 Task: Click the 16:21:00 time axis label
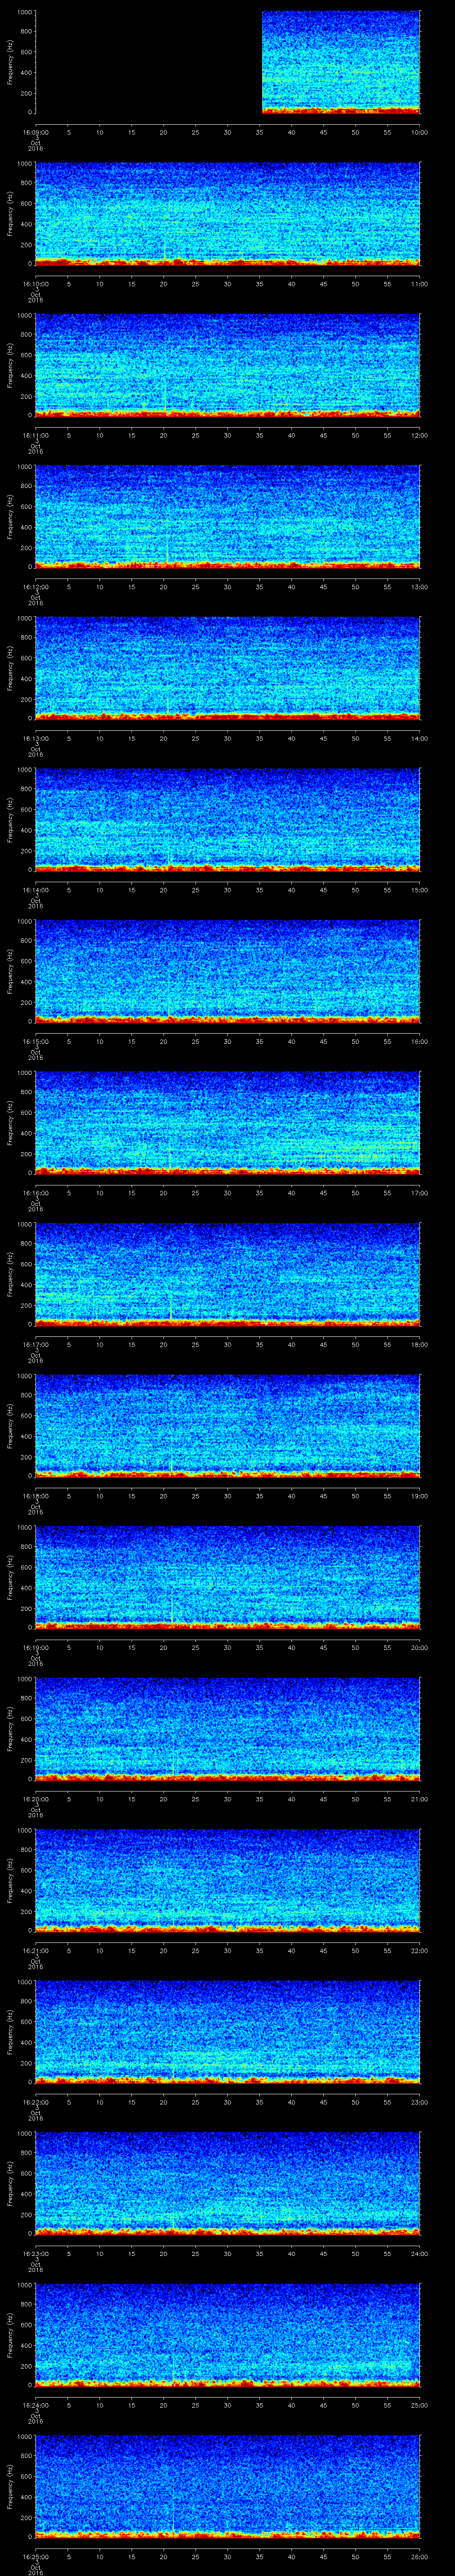click(35, 1950)
